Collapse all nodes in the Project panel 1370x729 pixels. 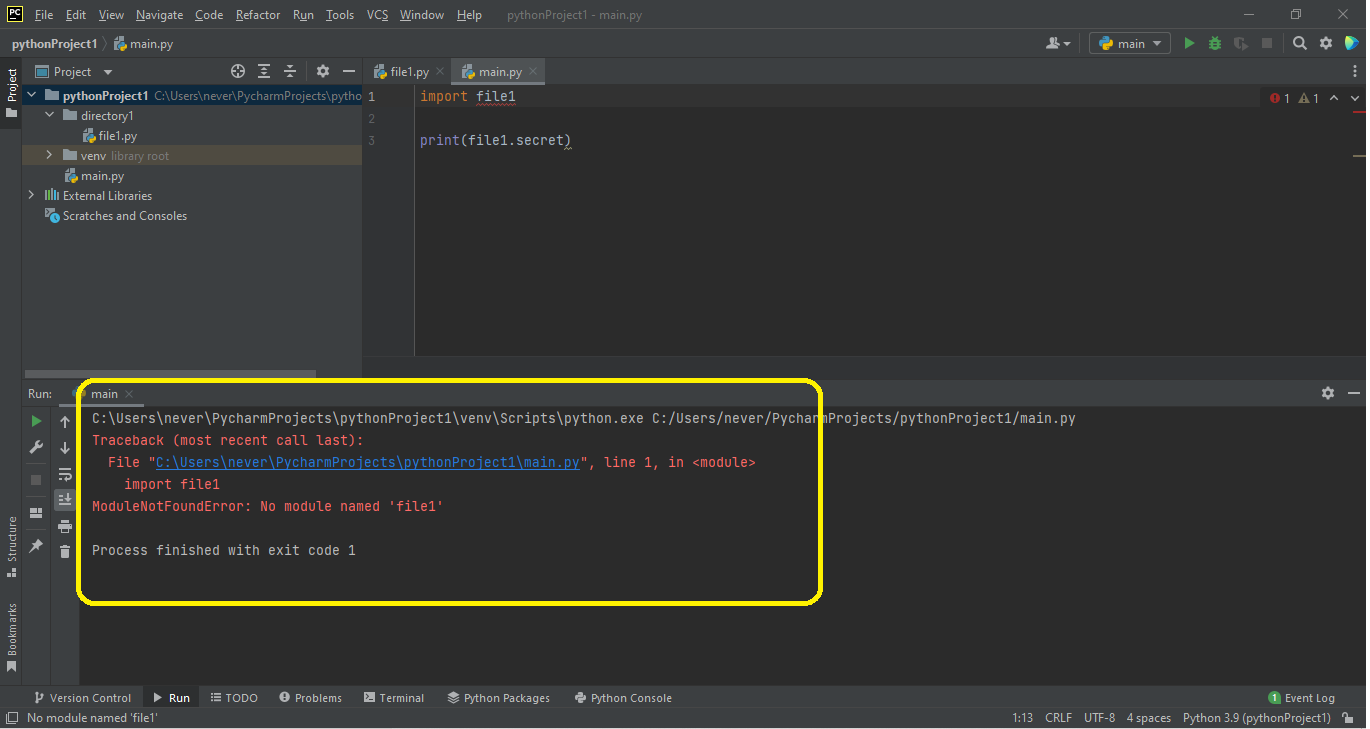(289, 71)
